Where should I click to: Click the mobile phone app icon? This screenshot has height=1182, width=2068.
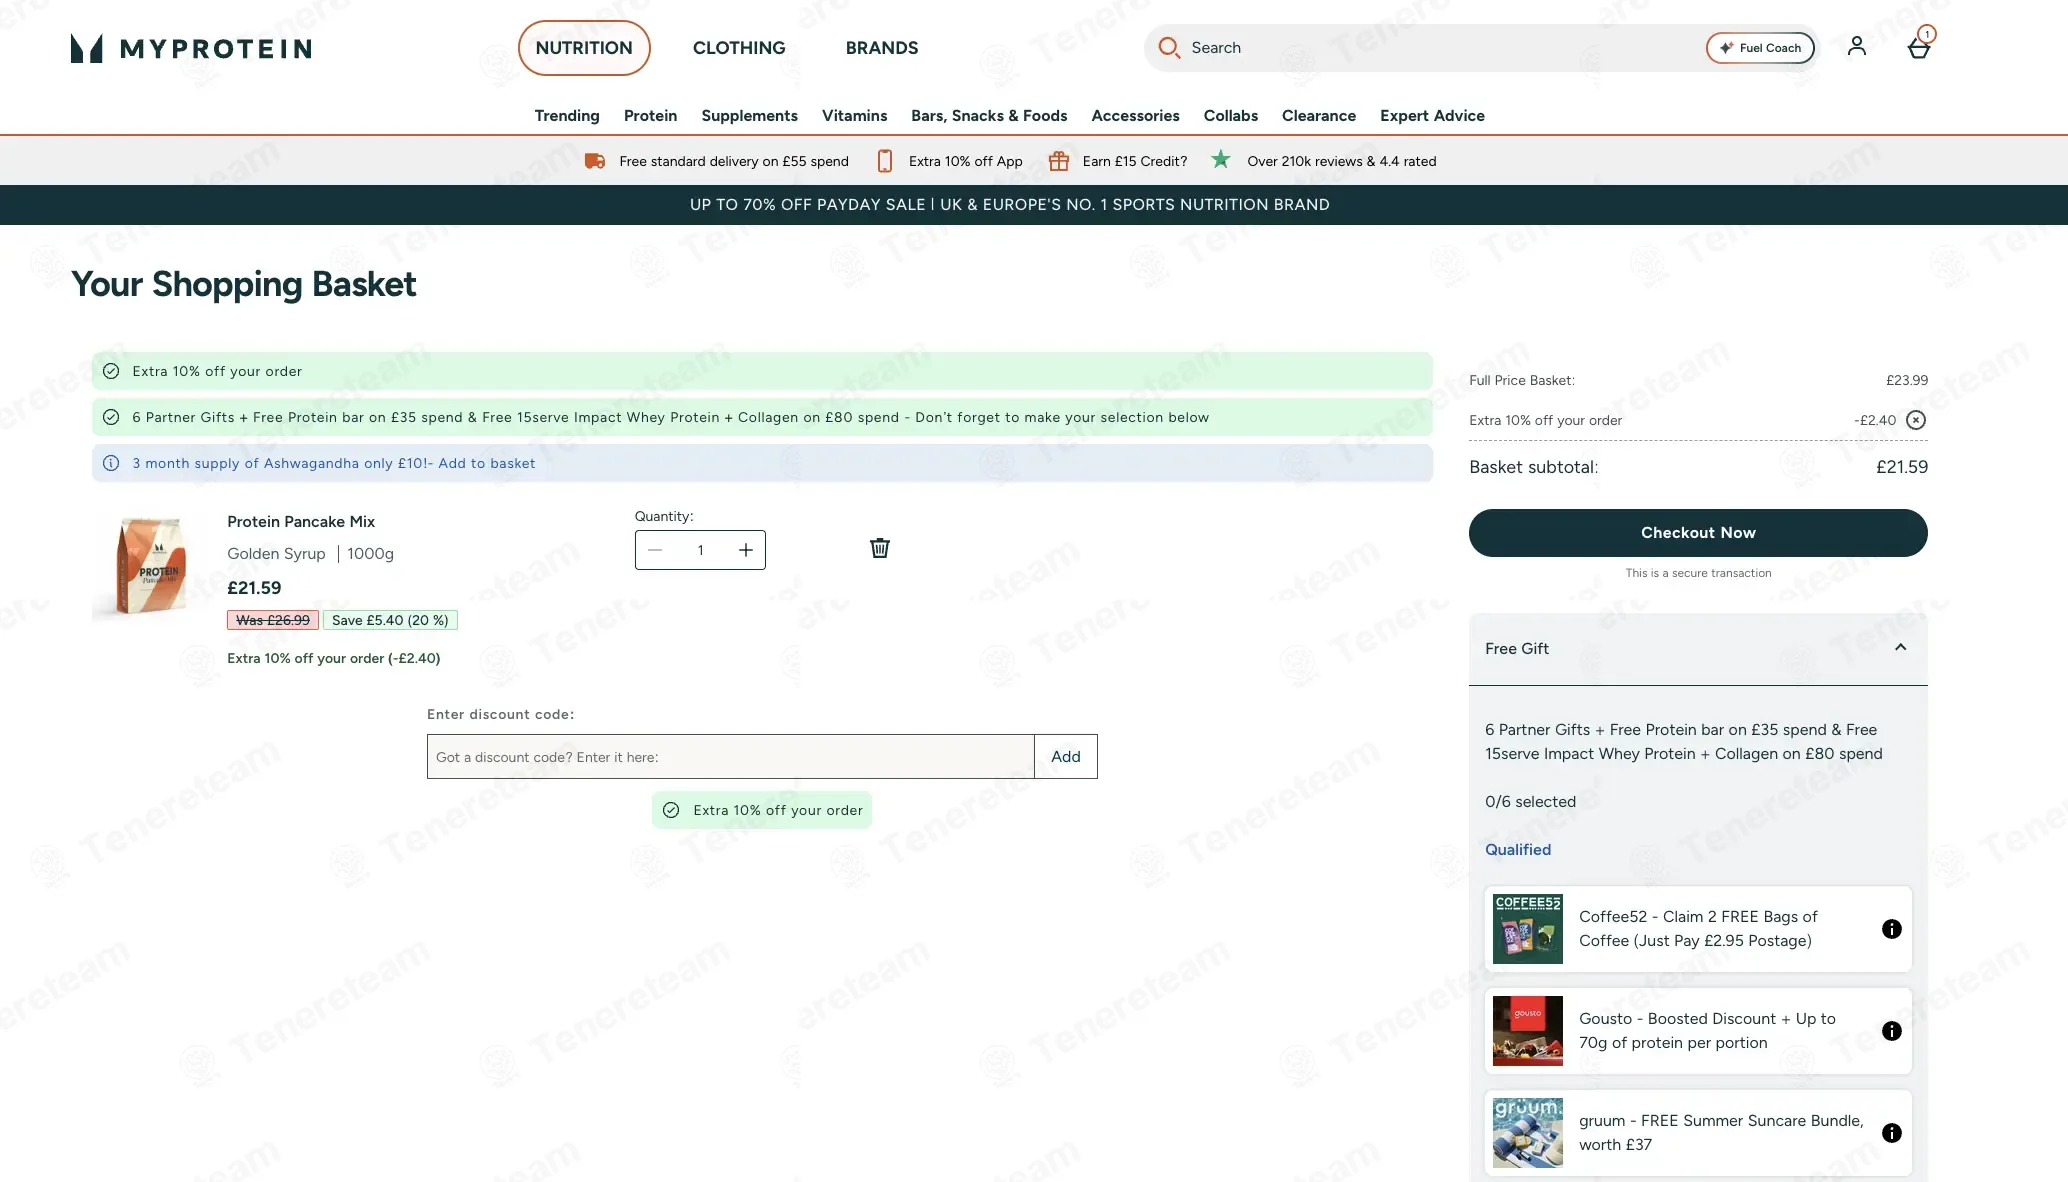click(884, 161)
